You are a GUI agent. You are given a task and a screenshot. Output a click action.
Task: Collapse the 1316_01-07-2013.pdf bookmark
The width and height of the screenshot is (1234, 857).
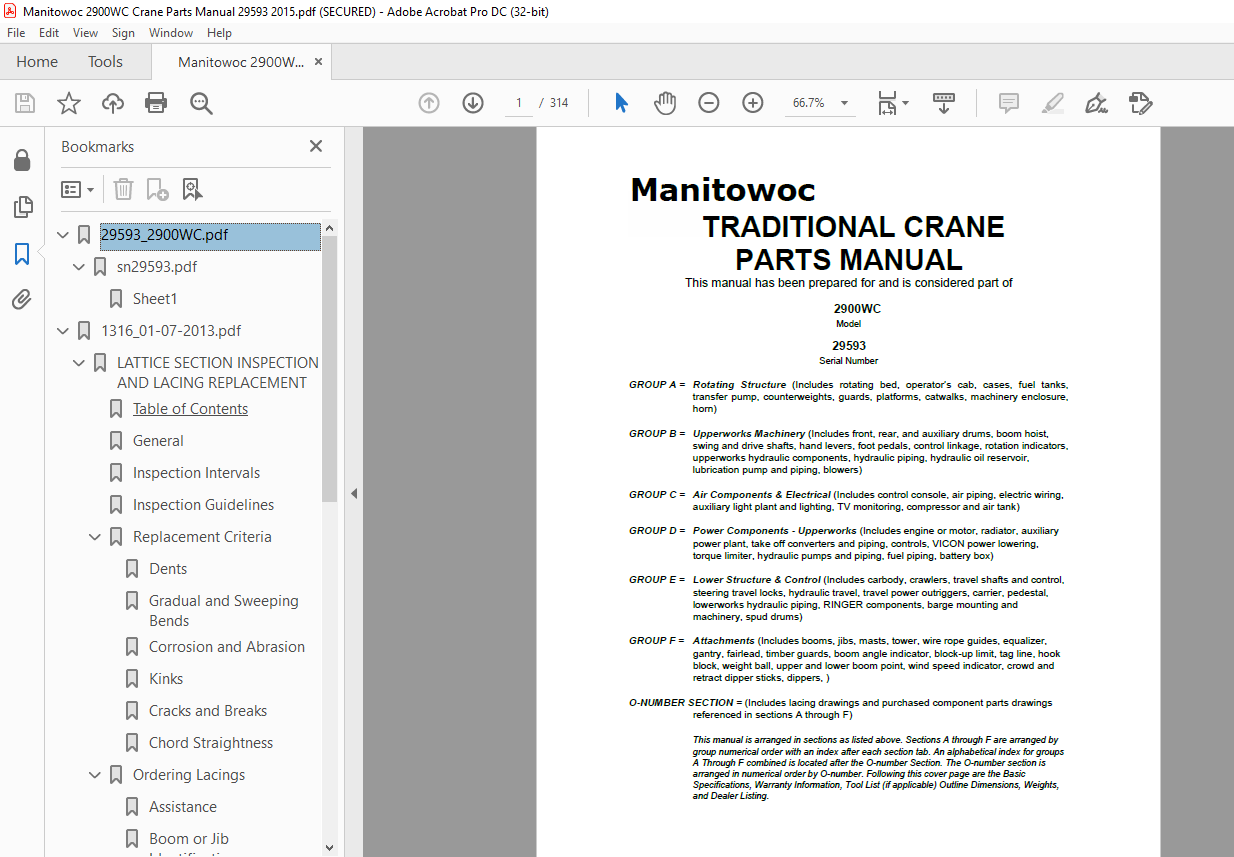[64, 331]
